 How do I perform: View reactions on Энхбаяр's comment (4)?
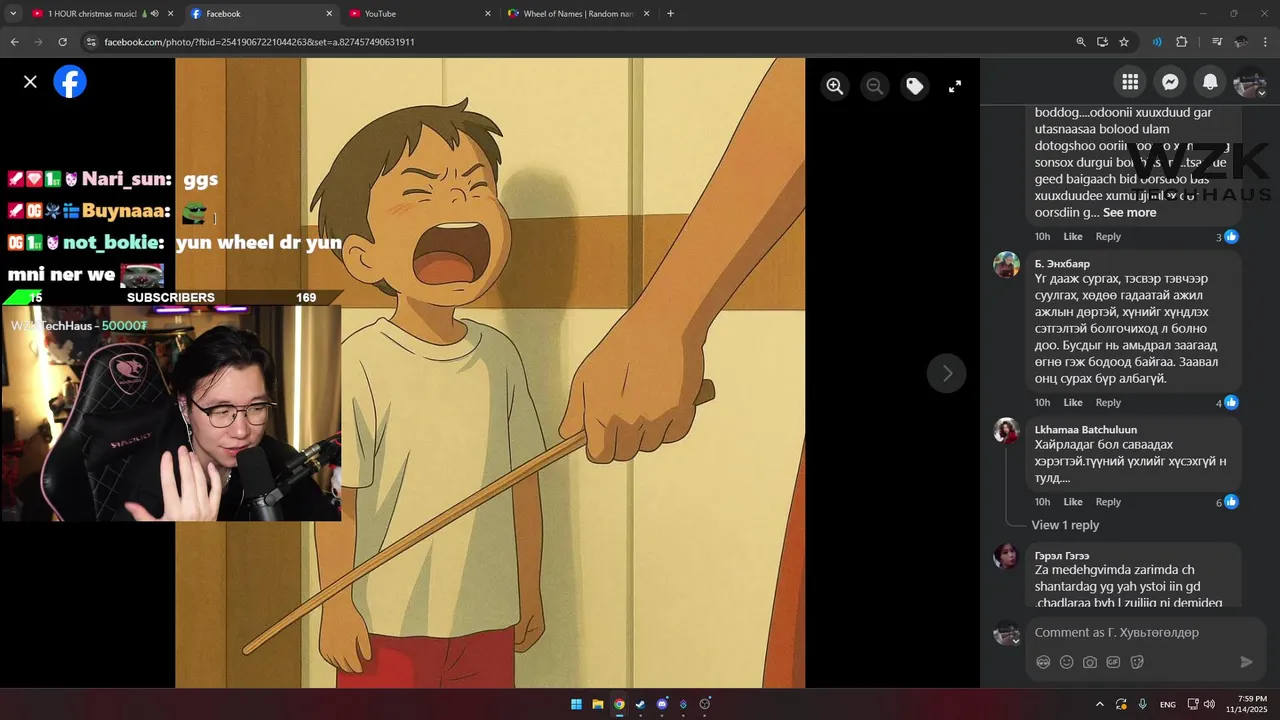[1227, 402]
